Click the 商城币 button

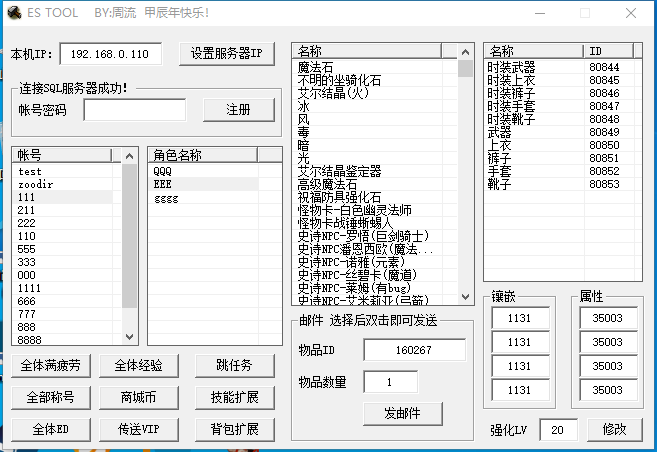coord(139,398)
